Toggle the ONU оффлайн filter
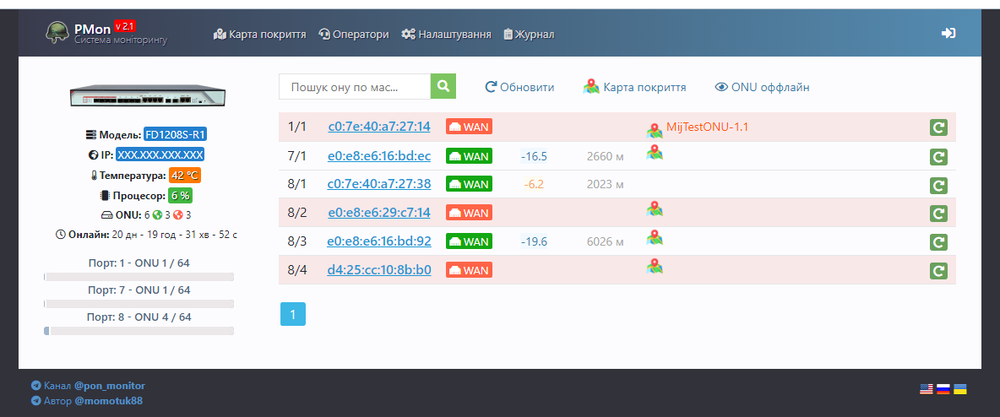This screenshot has height=417, width=1000. tap(761, 87)
